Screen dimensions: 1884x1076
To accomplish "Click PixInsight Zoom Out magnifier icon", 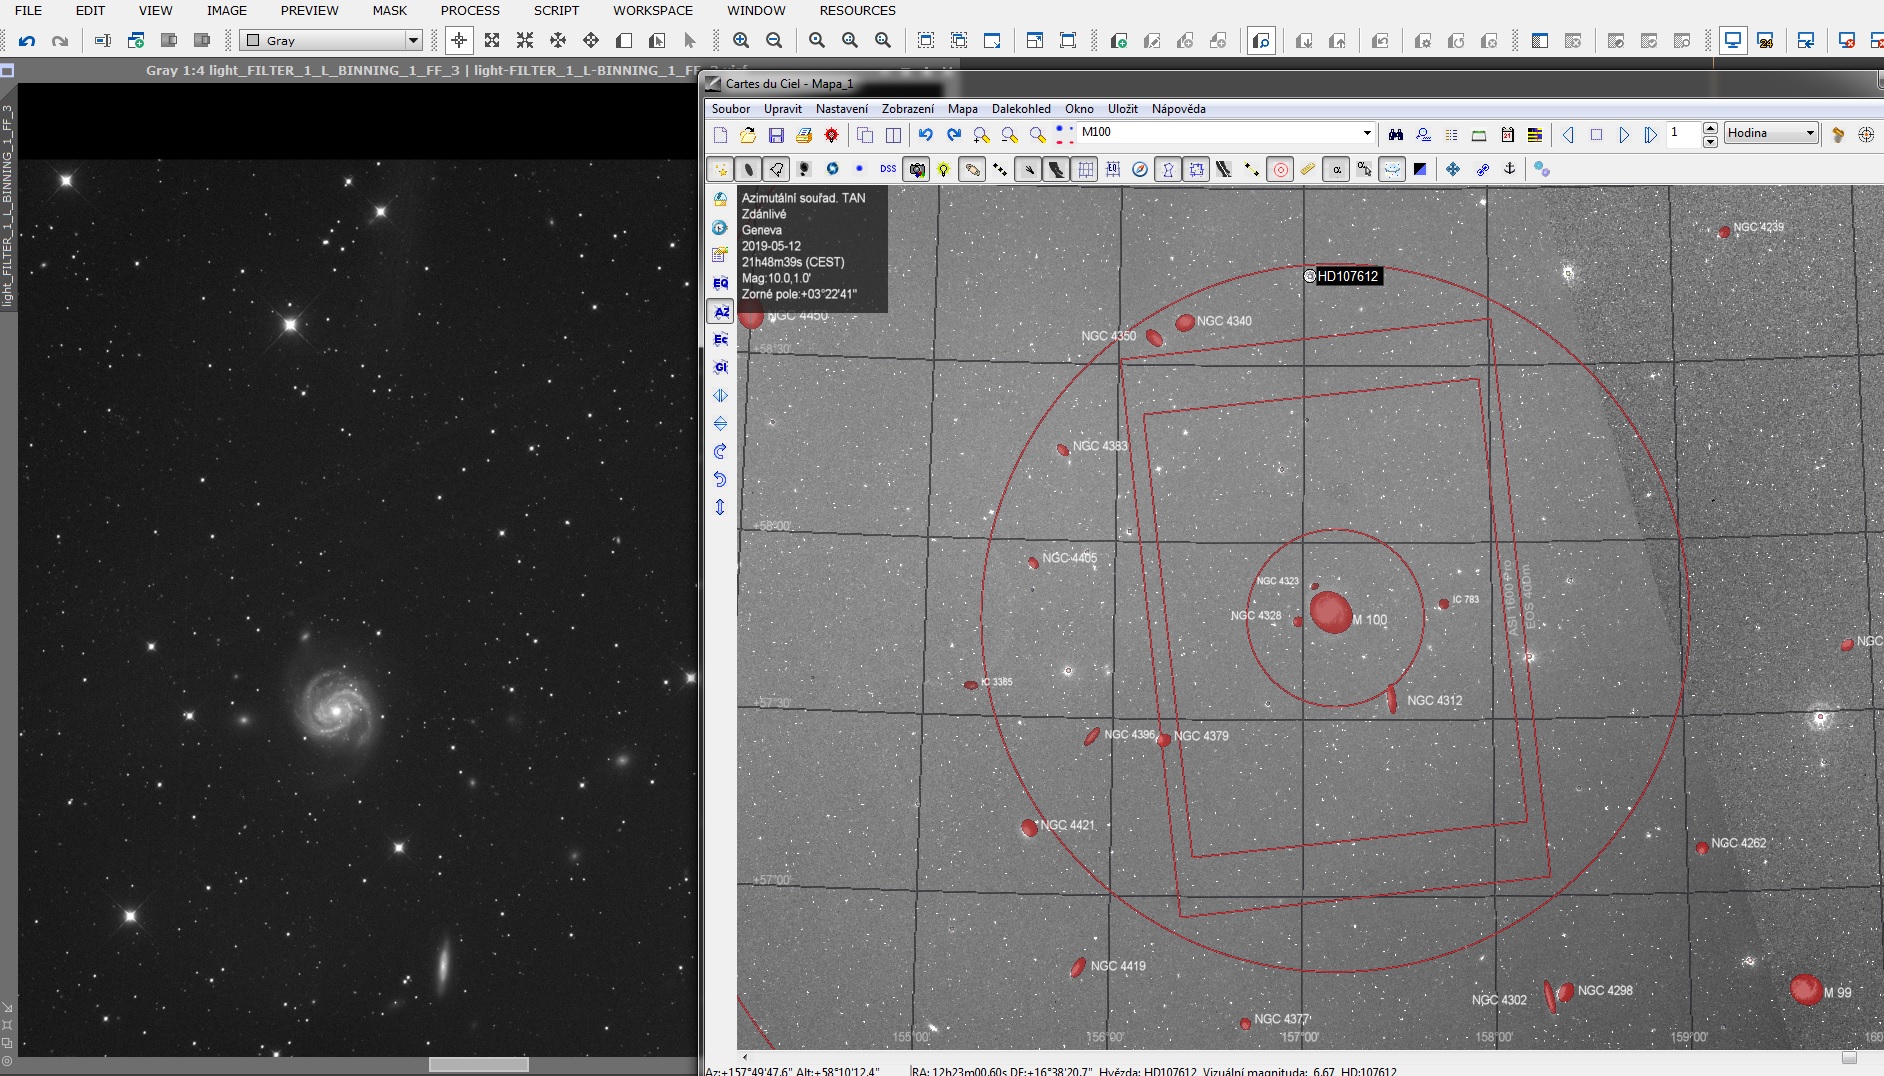I will click(x=774, y=41).
